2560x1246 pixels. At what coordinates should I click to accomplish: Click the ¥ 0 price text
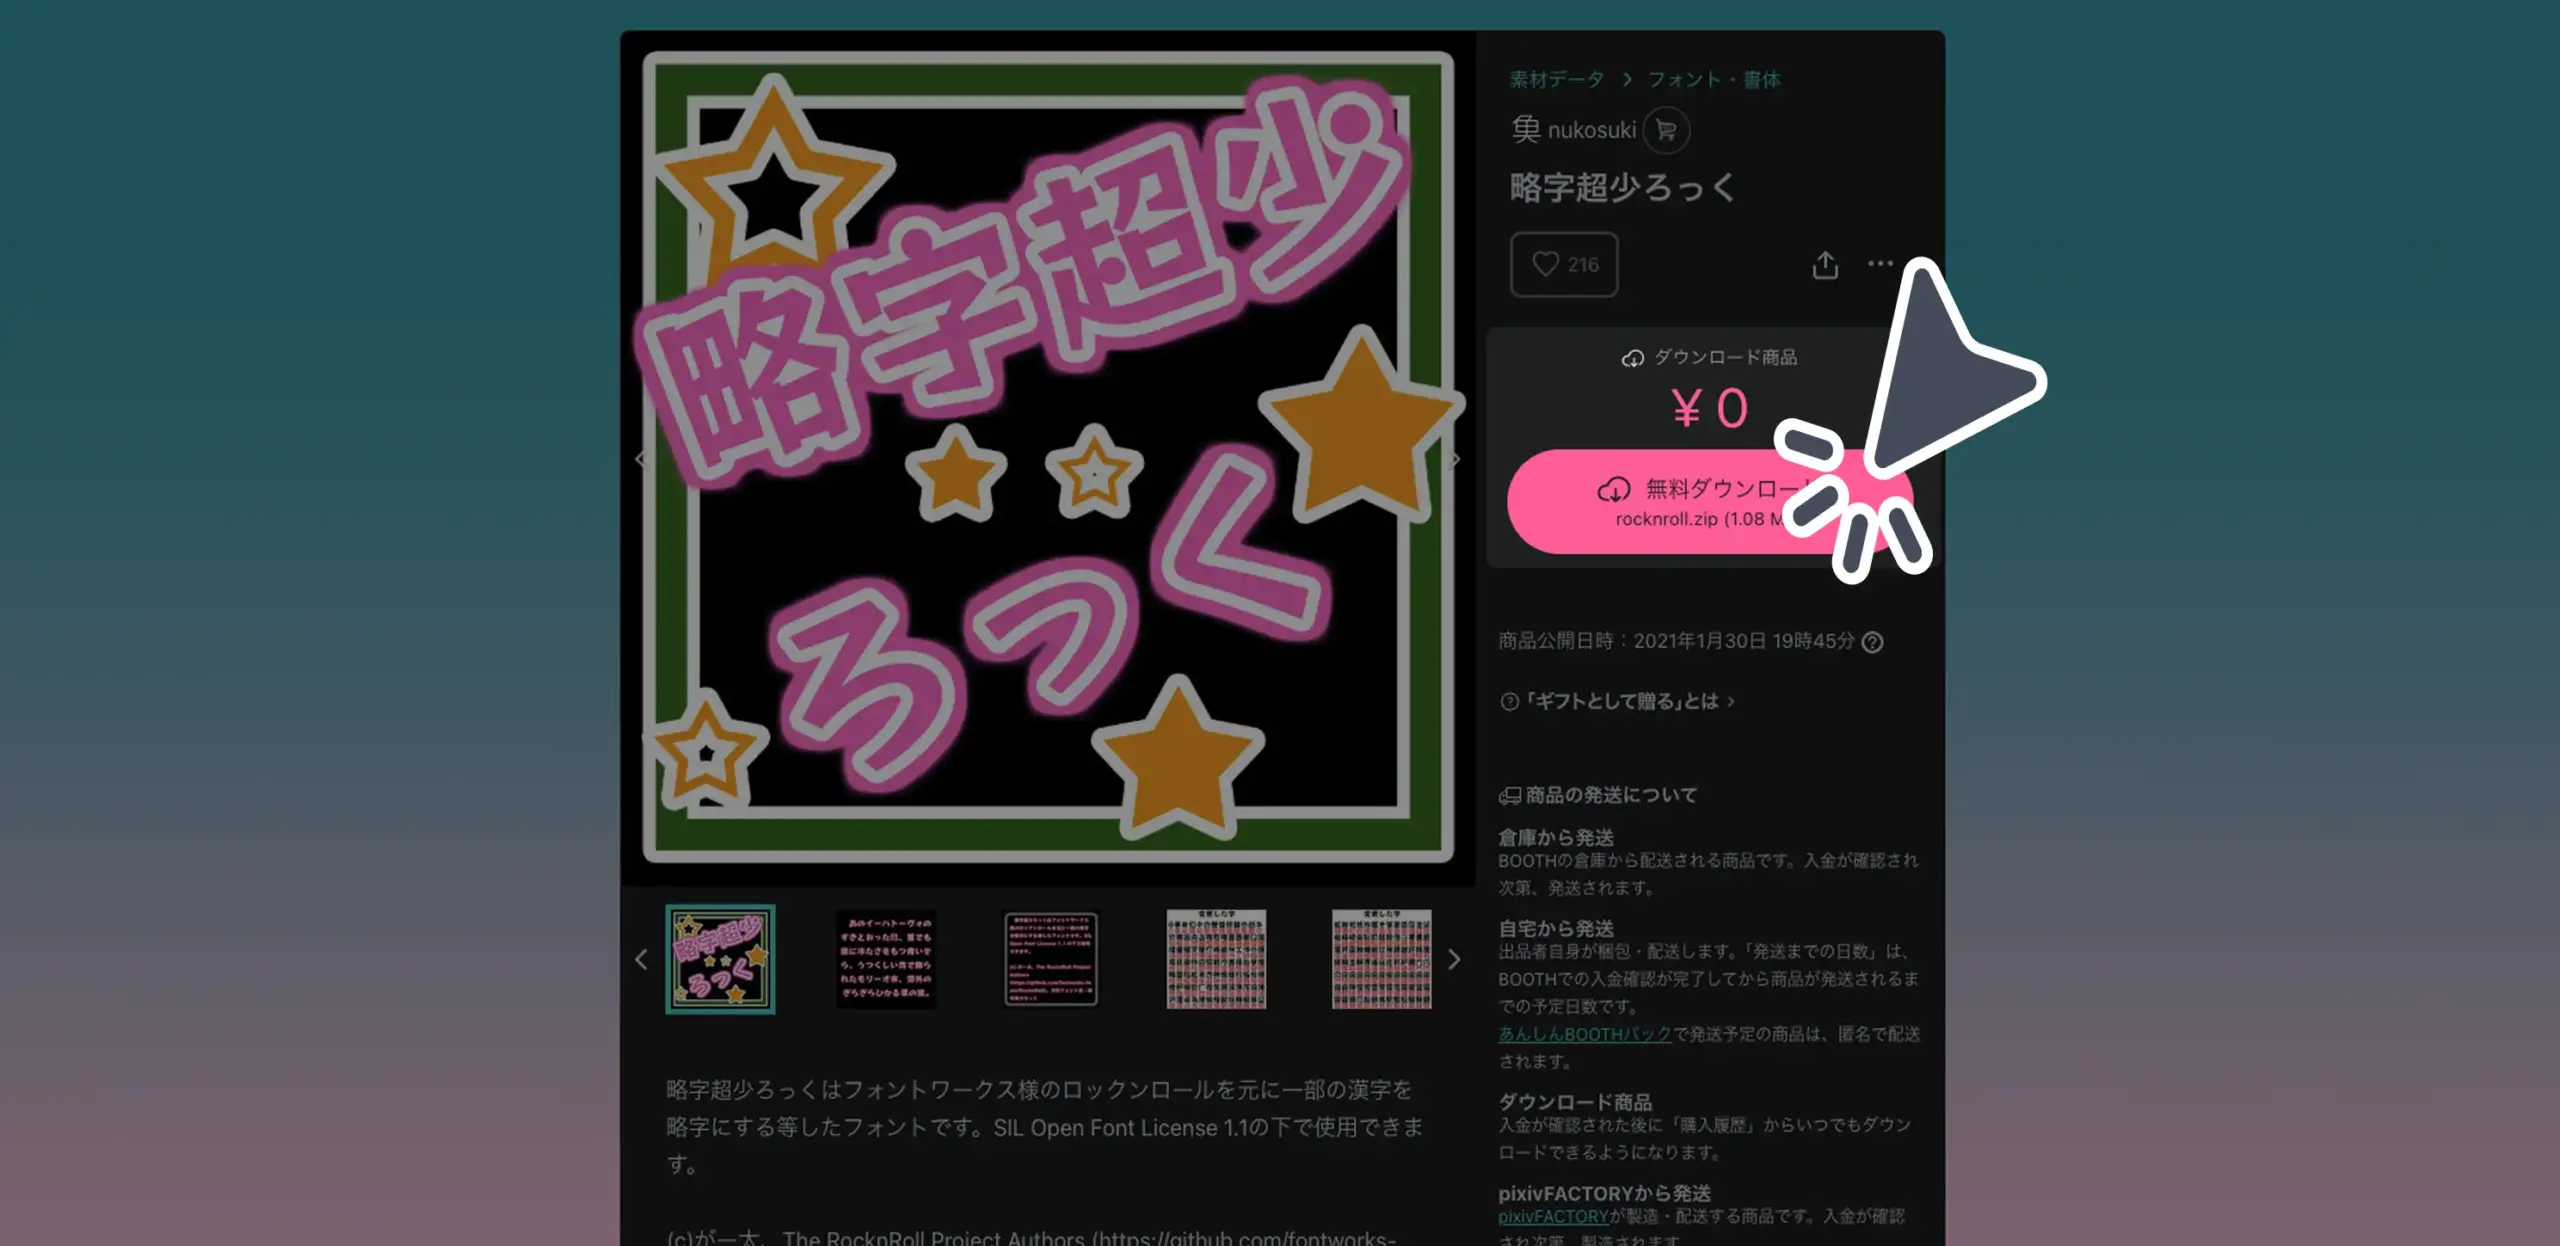click(x=1710, y=408)
